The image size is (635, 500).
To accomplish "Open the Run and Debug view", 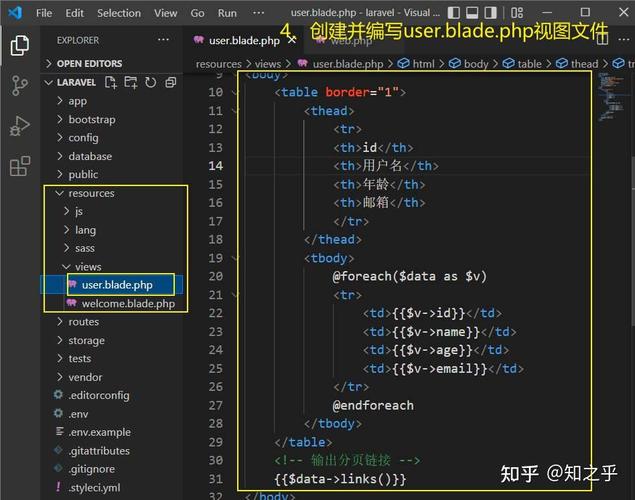I will click(20, 126).
